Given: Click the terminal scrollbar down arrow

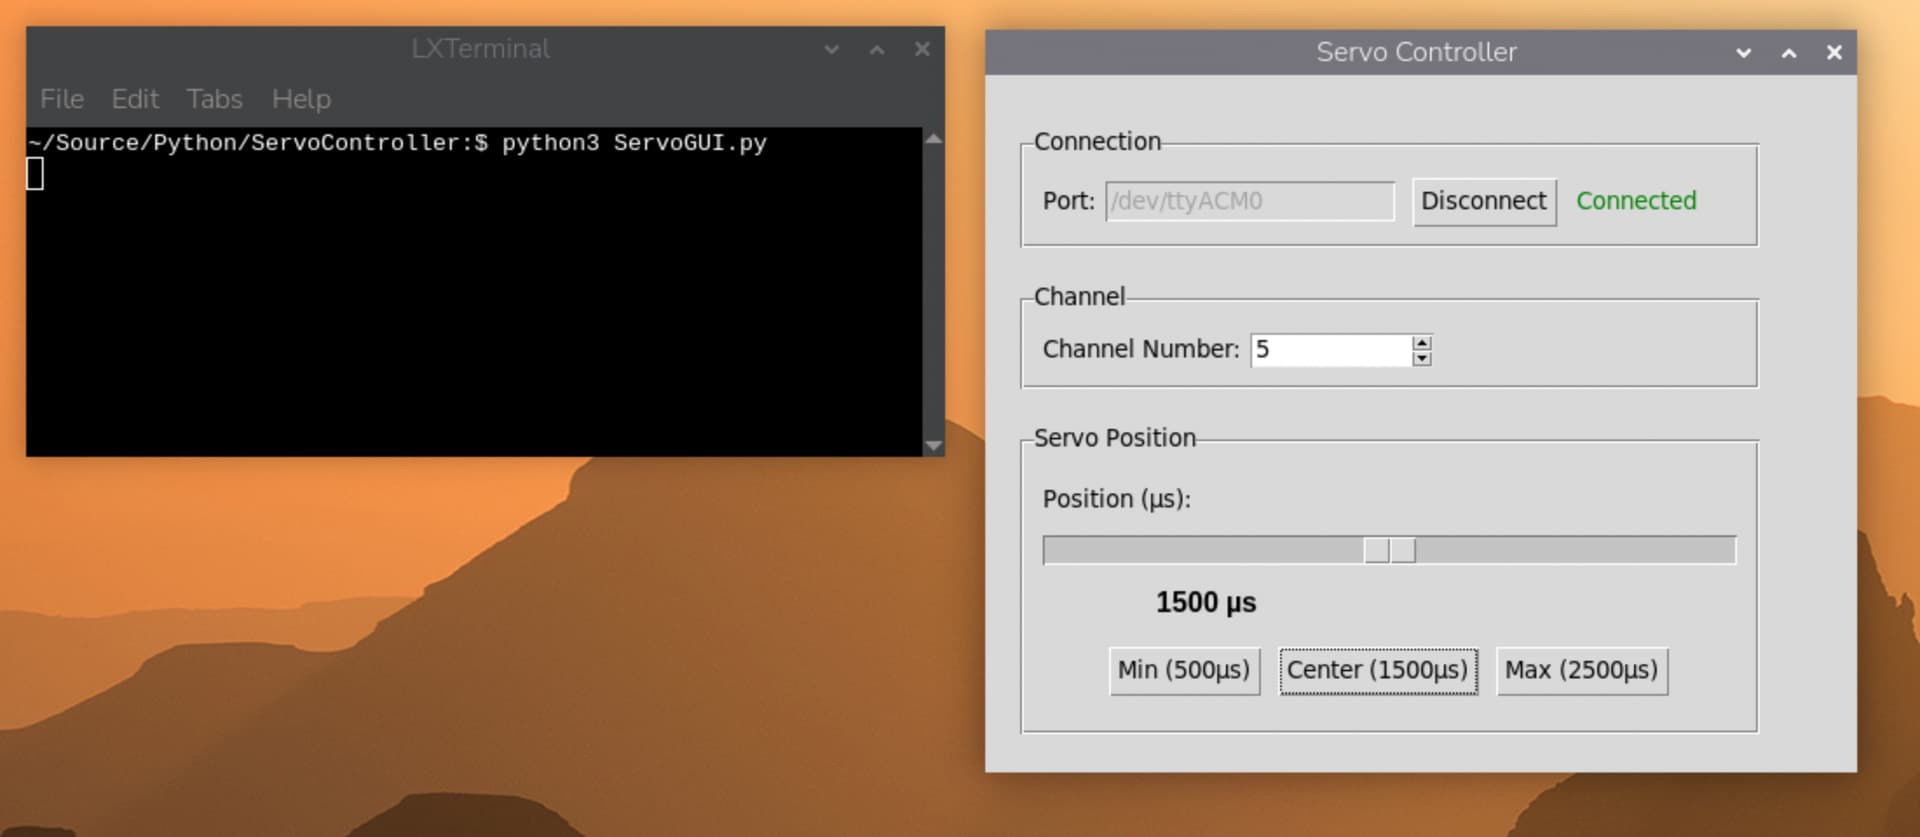Looking at the screenshot, I should [934, 446].
